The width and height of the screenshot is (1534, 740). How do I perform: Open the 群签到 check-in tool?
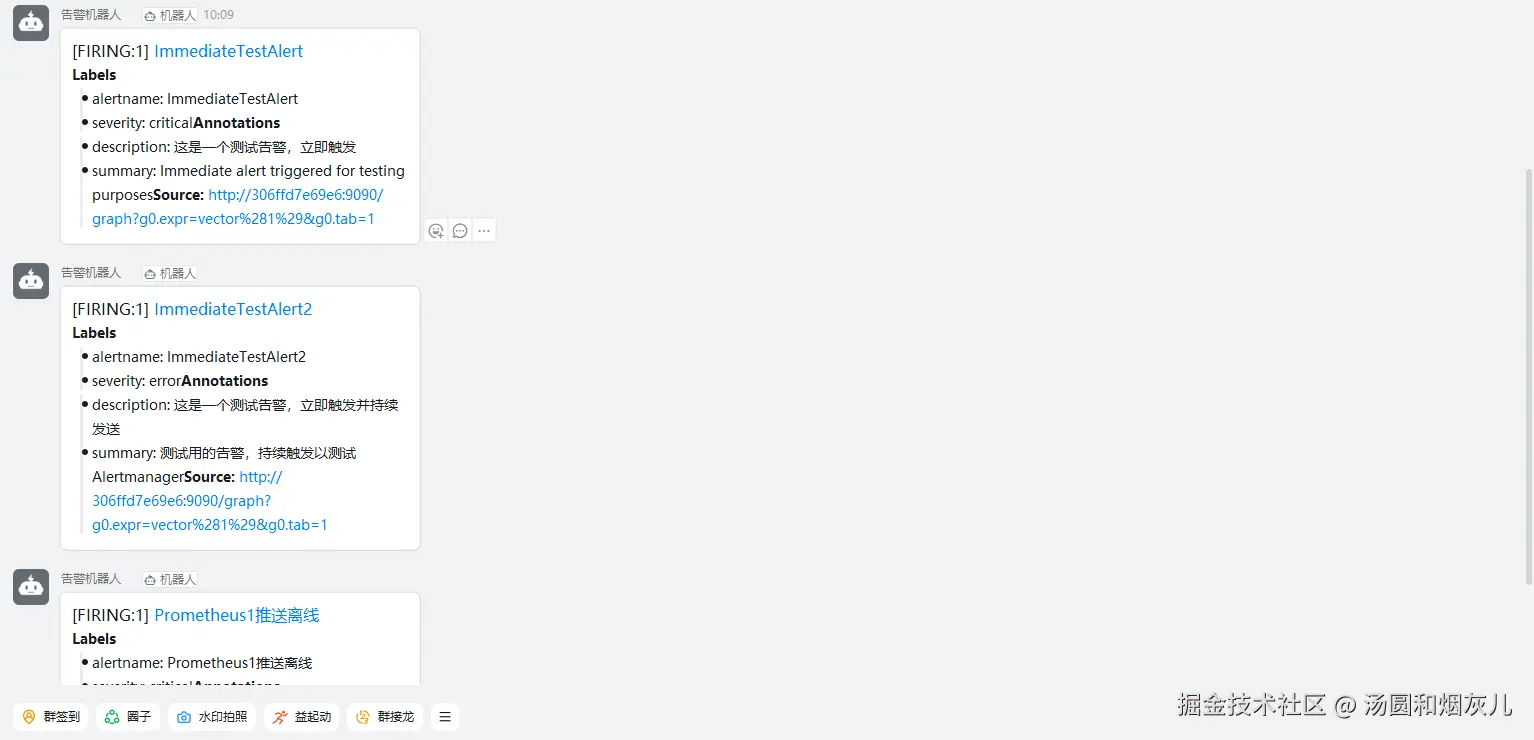pos(51,717)
